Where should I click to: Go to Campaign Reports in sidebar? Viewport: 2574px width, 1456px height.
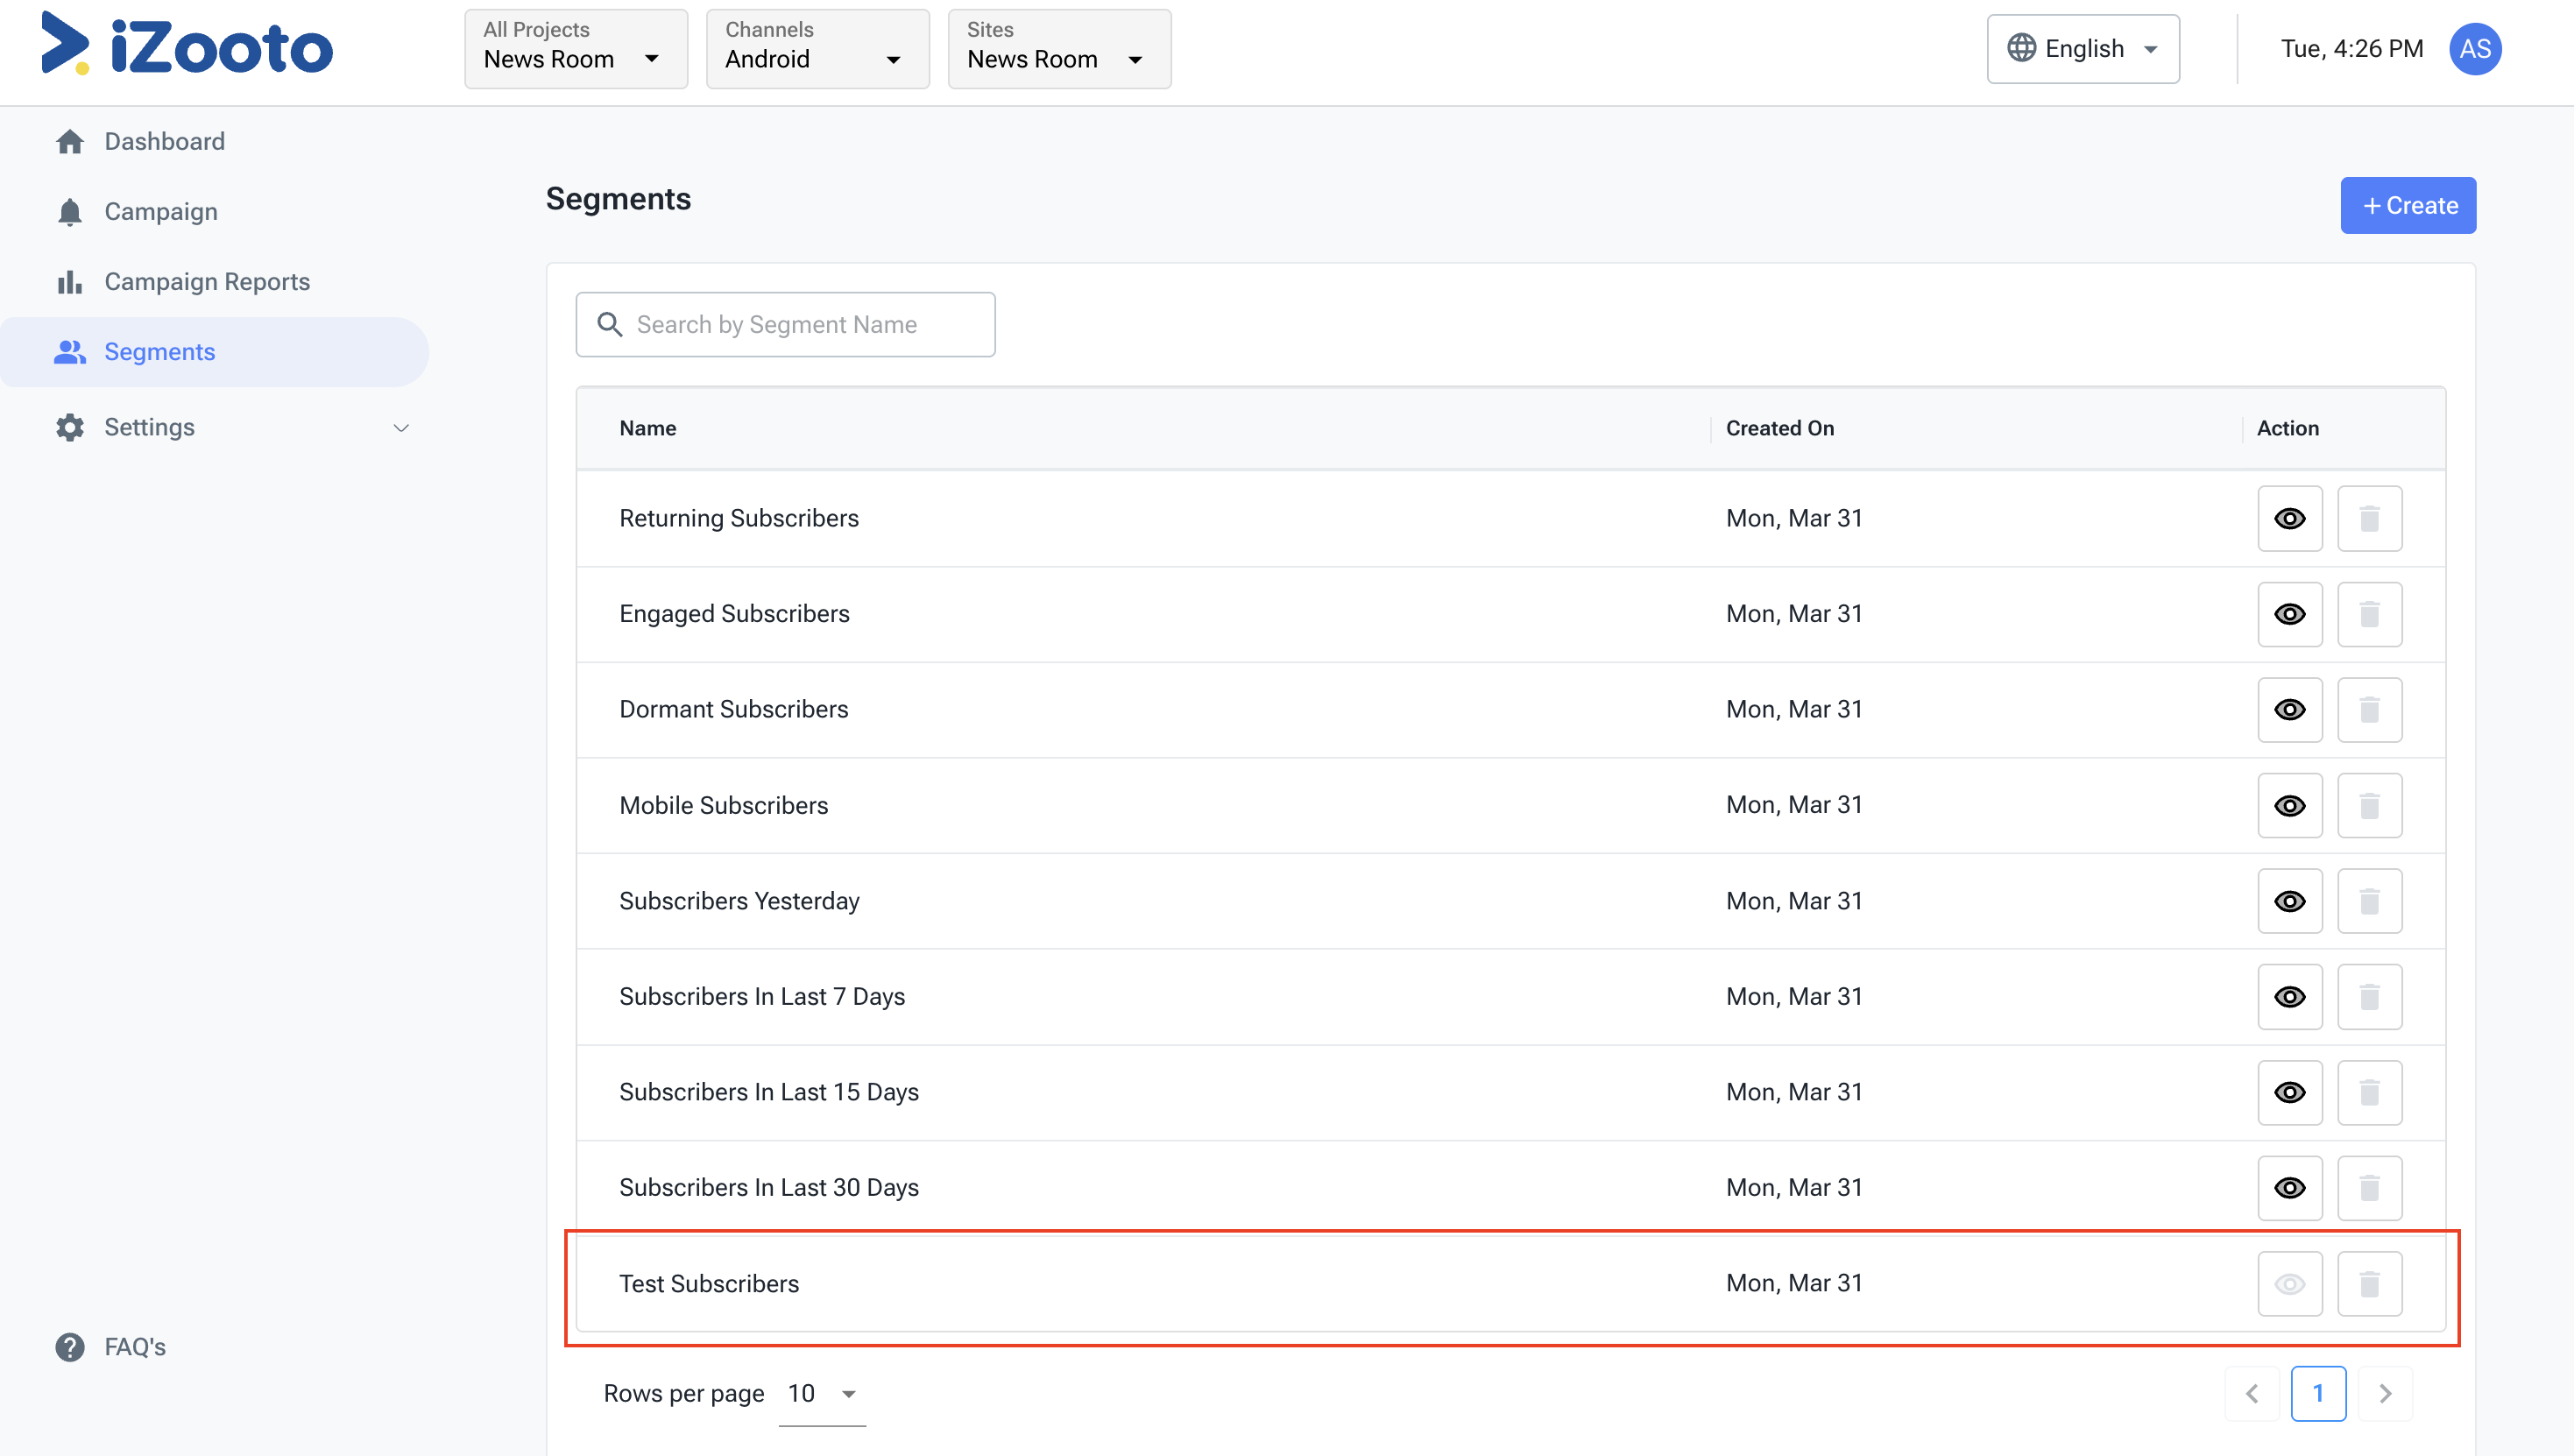pyautogui.click(x=206, y=282)
